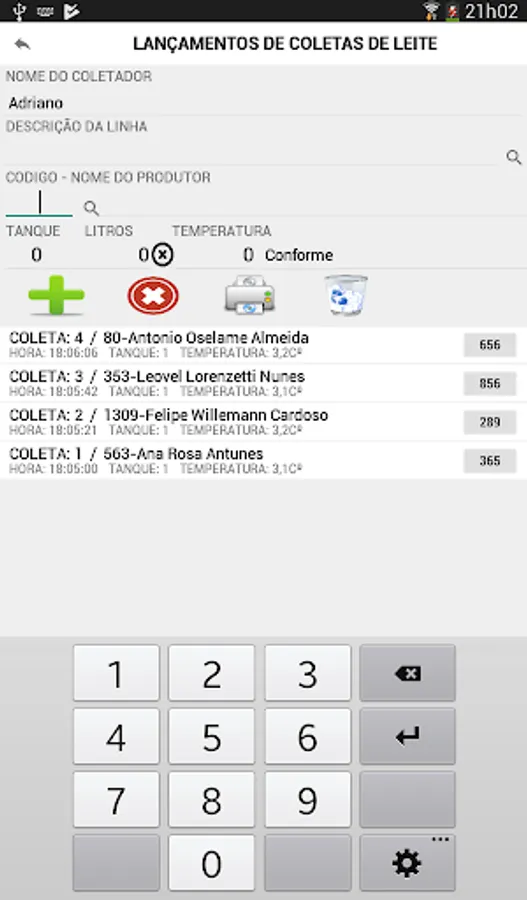Tap the keyboard backspace key
This screenshot has height=900, width=527.
(408, 673)
